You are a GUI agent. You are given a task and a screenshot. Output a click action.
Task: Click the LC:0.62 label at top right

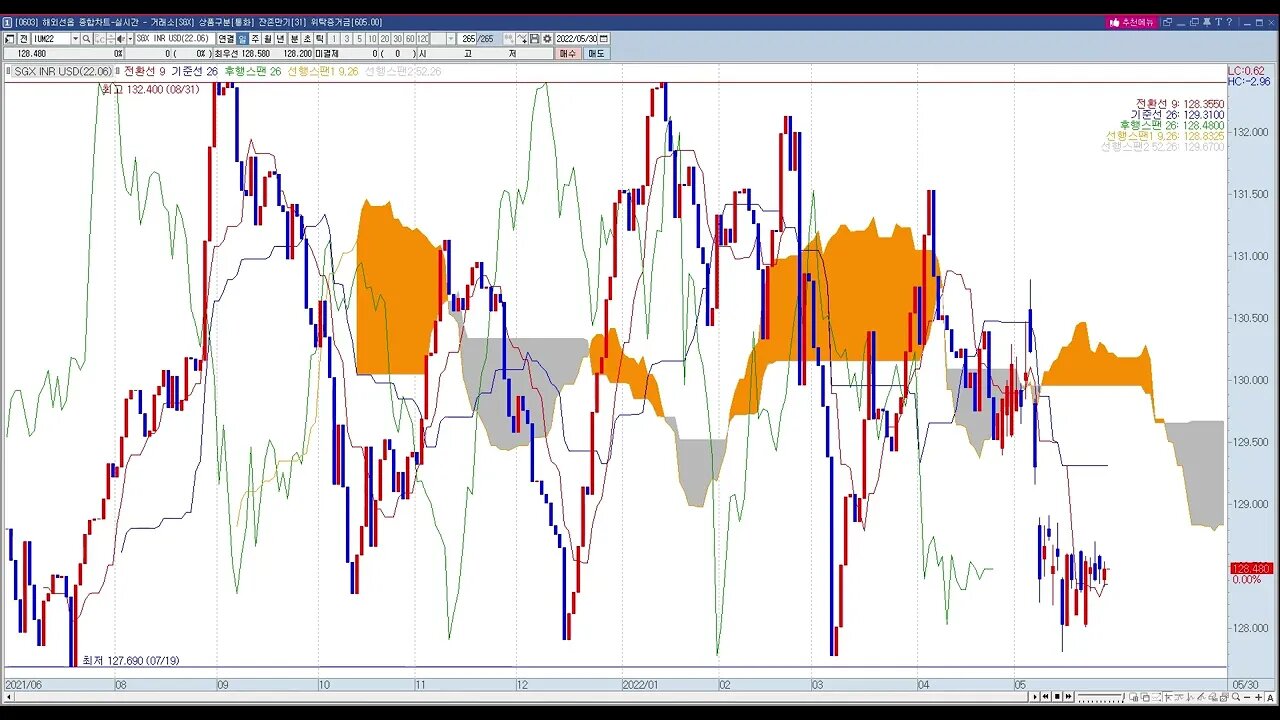(1247, 70)
